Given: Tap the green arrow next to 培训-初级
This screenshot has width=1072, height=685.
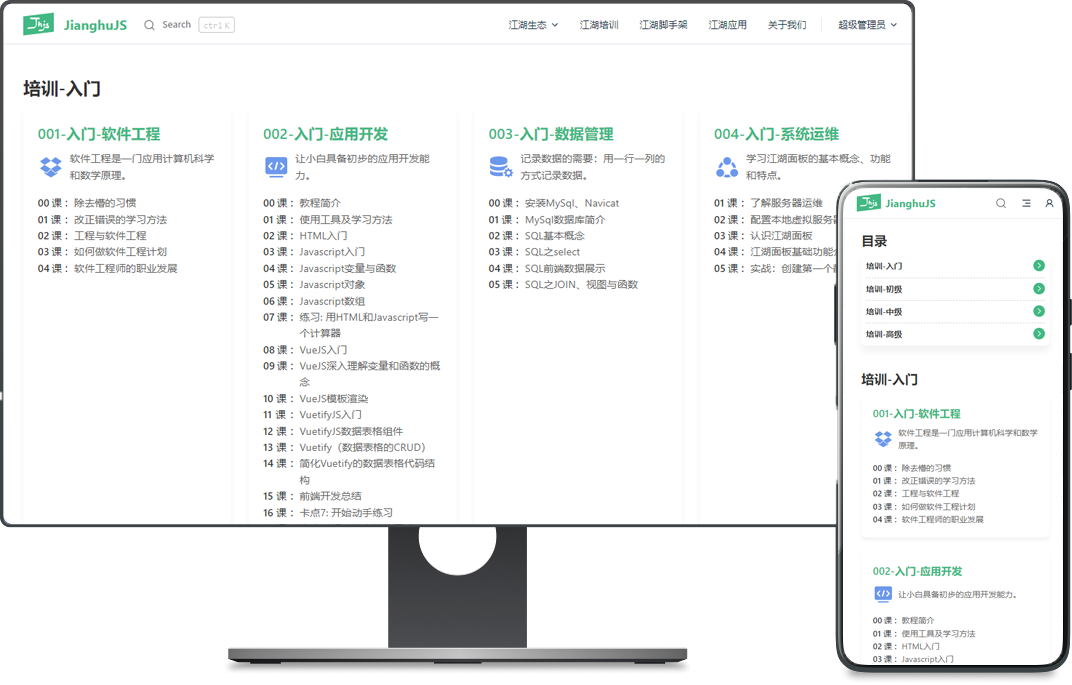Looking at the screenshot, I should (1039, 289).
